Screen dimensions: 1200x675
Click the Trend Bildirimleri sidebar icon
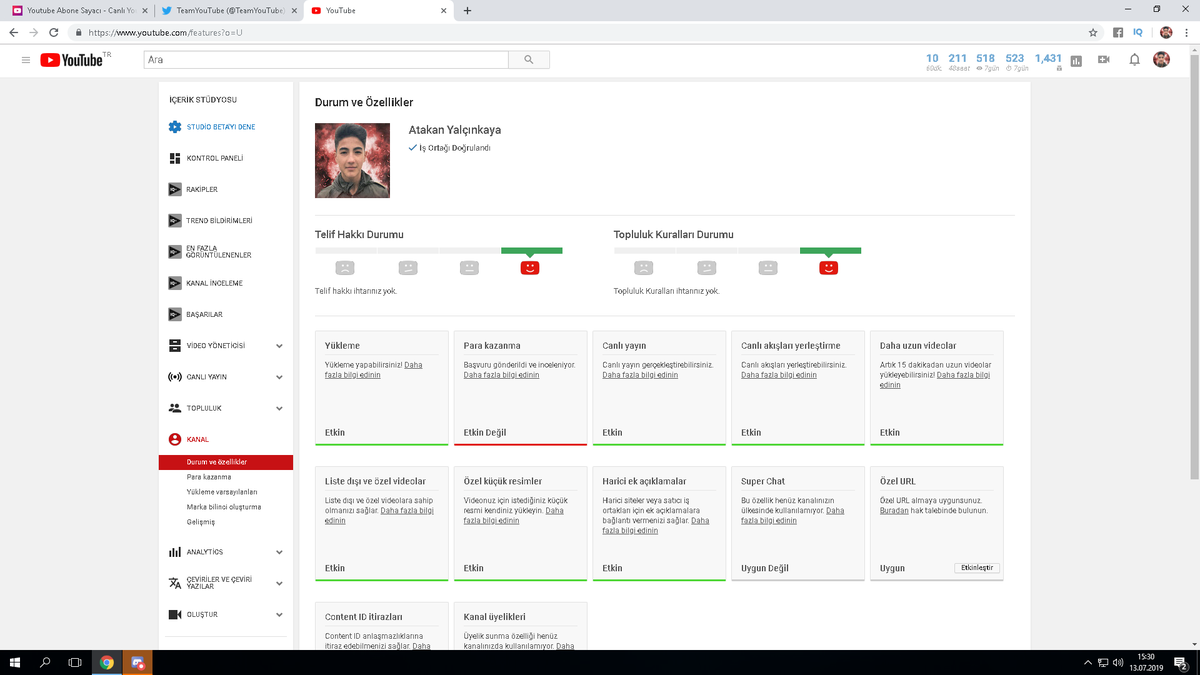click(x=175, y=220)
